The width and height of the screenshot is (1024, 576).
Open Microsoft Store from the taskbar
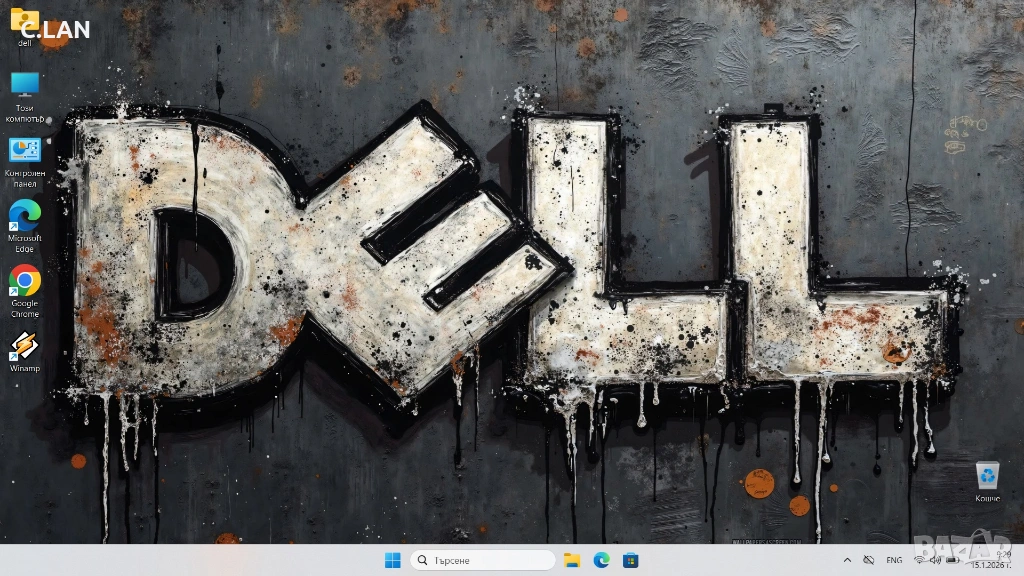coord(630,560)
